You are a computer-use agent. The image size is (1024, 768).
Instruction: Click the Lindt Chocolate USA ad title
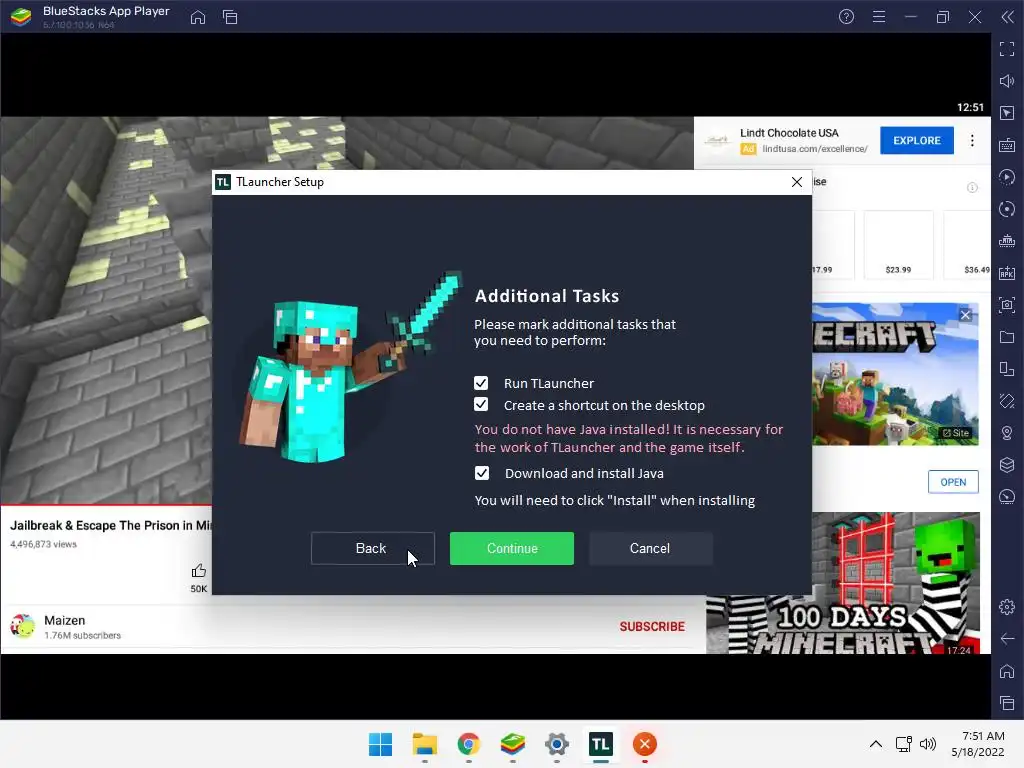(x=789, y=133)
